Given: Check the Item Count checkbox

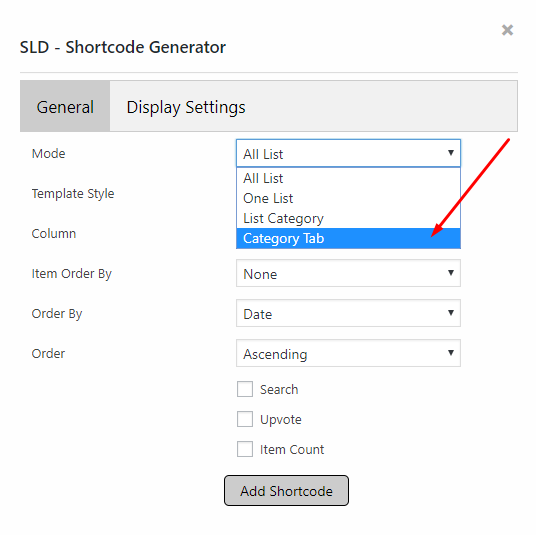Looking at the screenshot, I should (245, 449).
